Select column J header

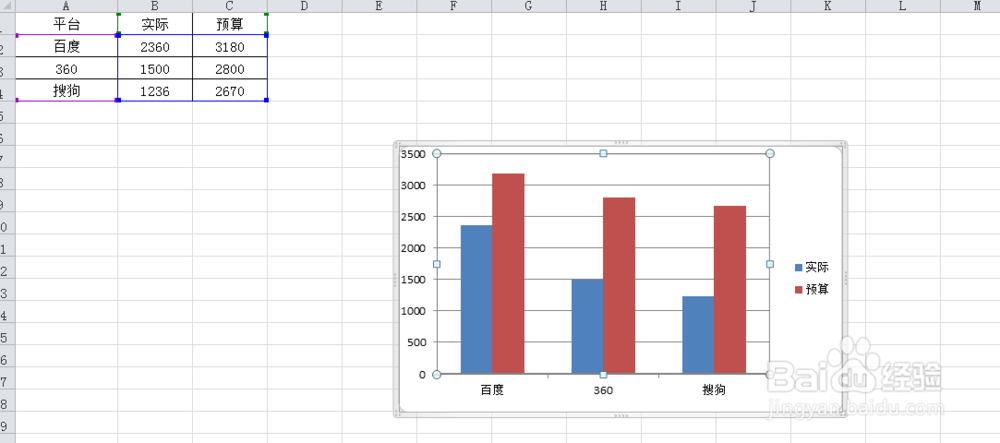753,6
